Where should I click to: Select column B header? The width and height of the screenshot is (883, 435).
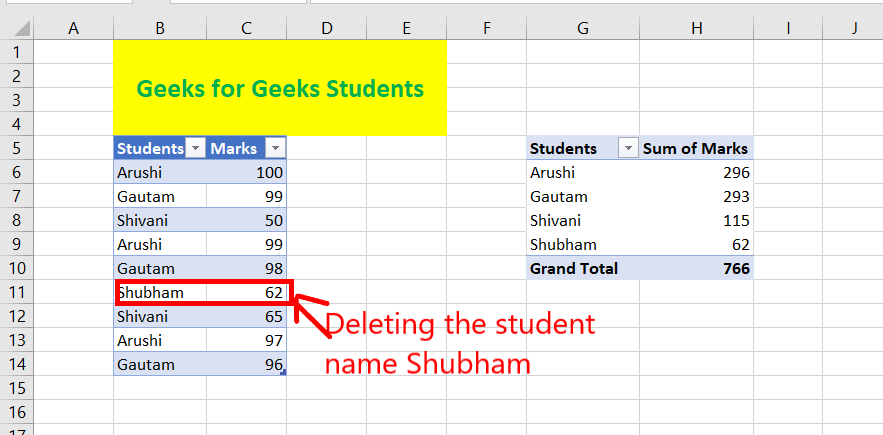click(160, 28)
